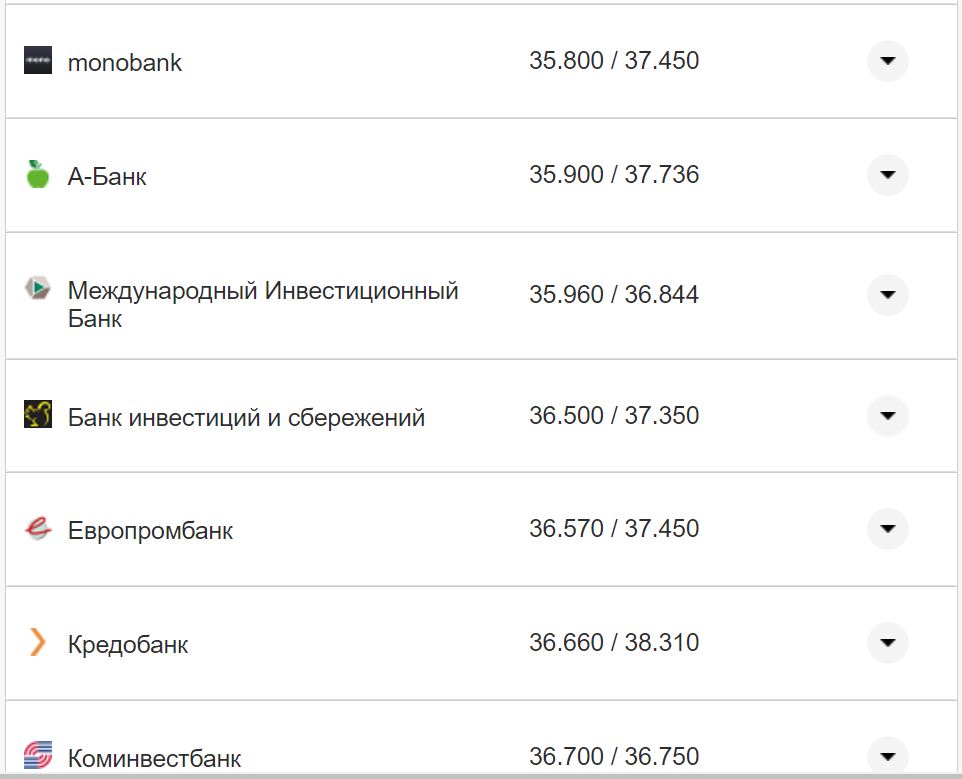Click the Кредобанк bank name
Image resolution: width=962 pixels, height=779 pixels.
127,644
